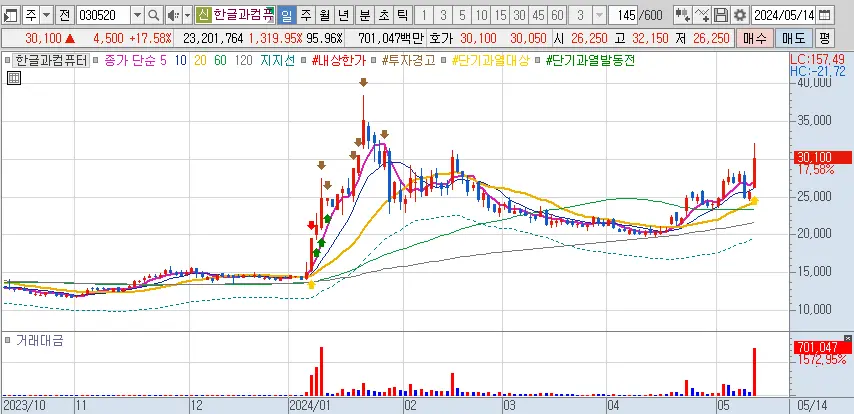The width and height of the screenshot is (854, 414).
Task: Click the 매도 sell button
Action: [794, 38]
